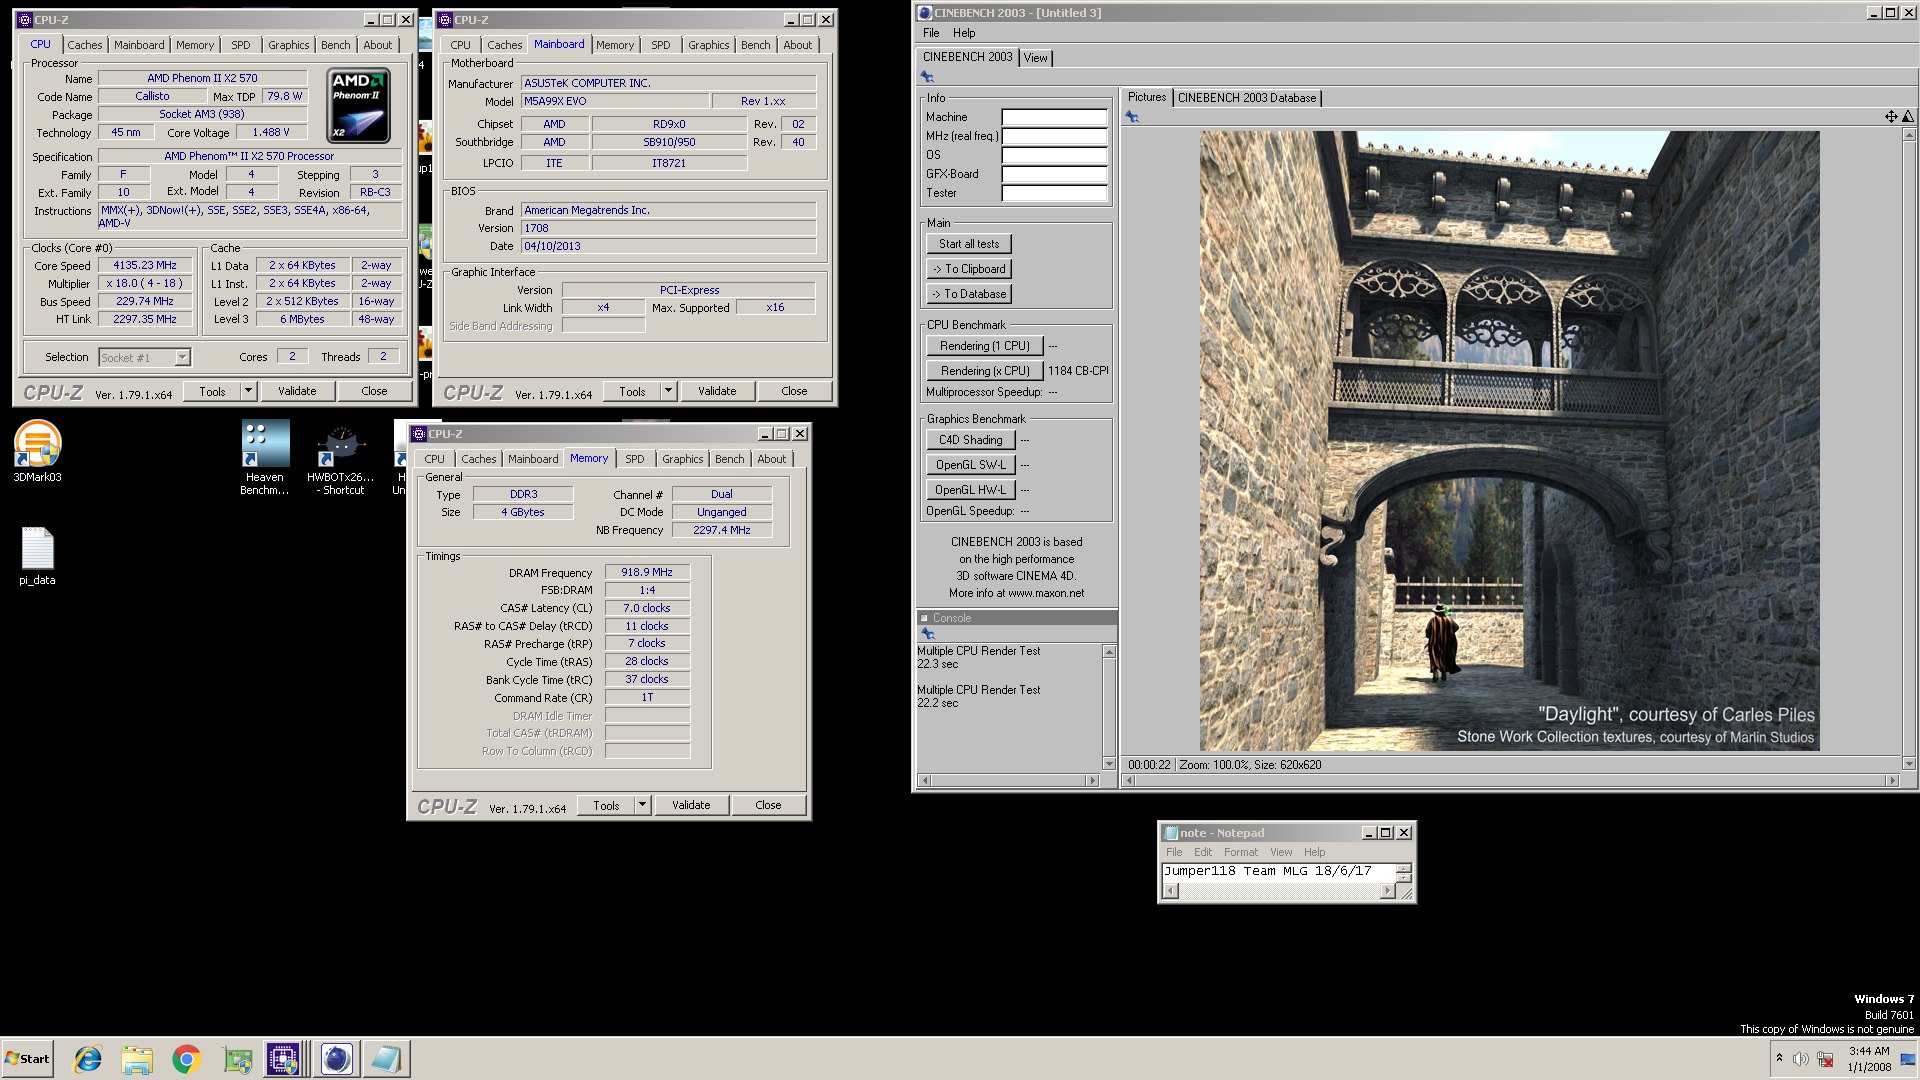The height and width of the screenshot is (1080, 1920).
Task: Switch to Notepad taskbar button
Action: (x=385, y=1059)
